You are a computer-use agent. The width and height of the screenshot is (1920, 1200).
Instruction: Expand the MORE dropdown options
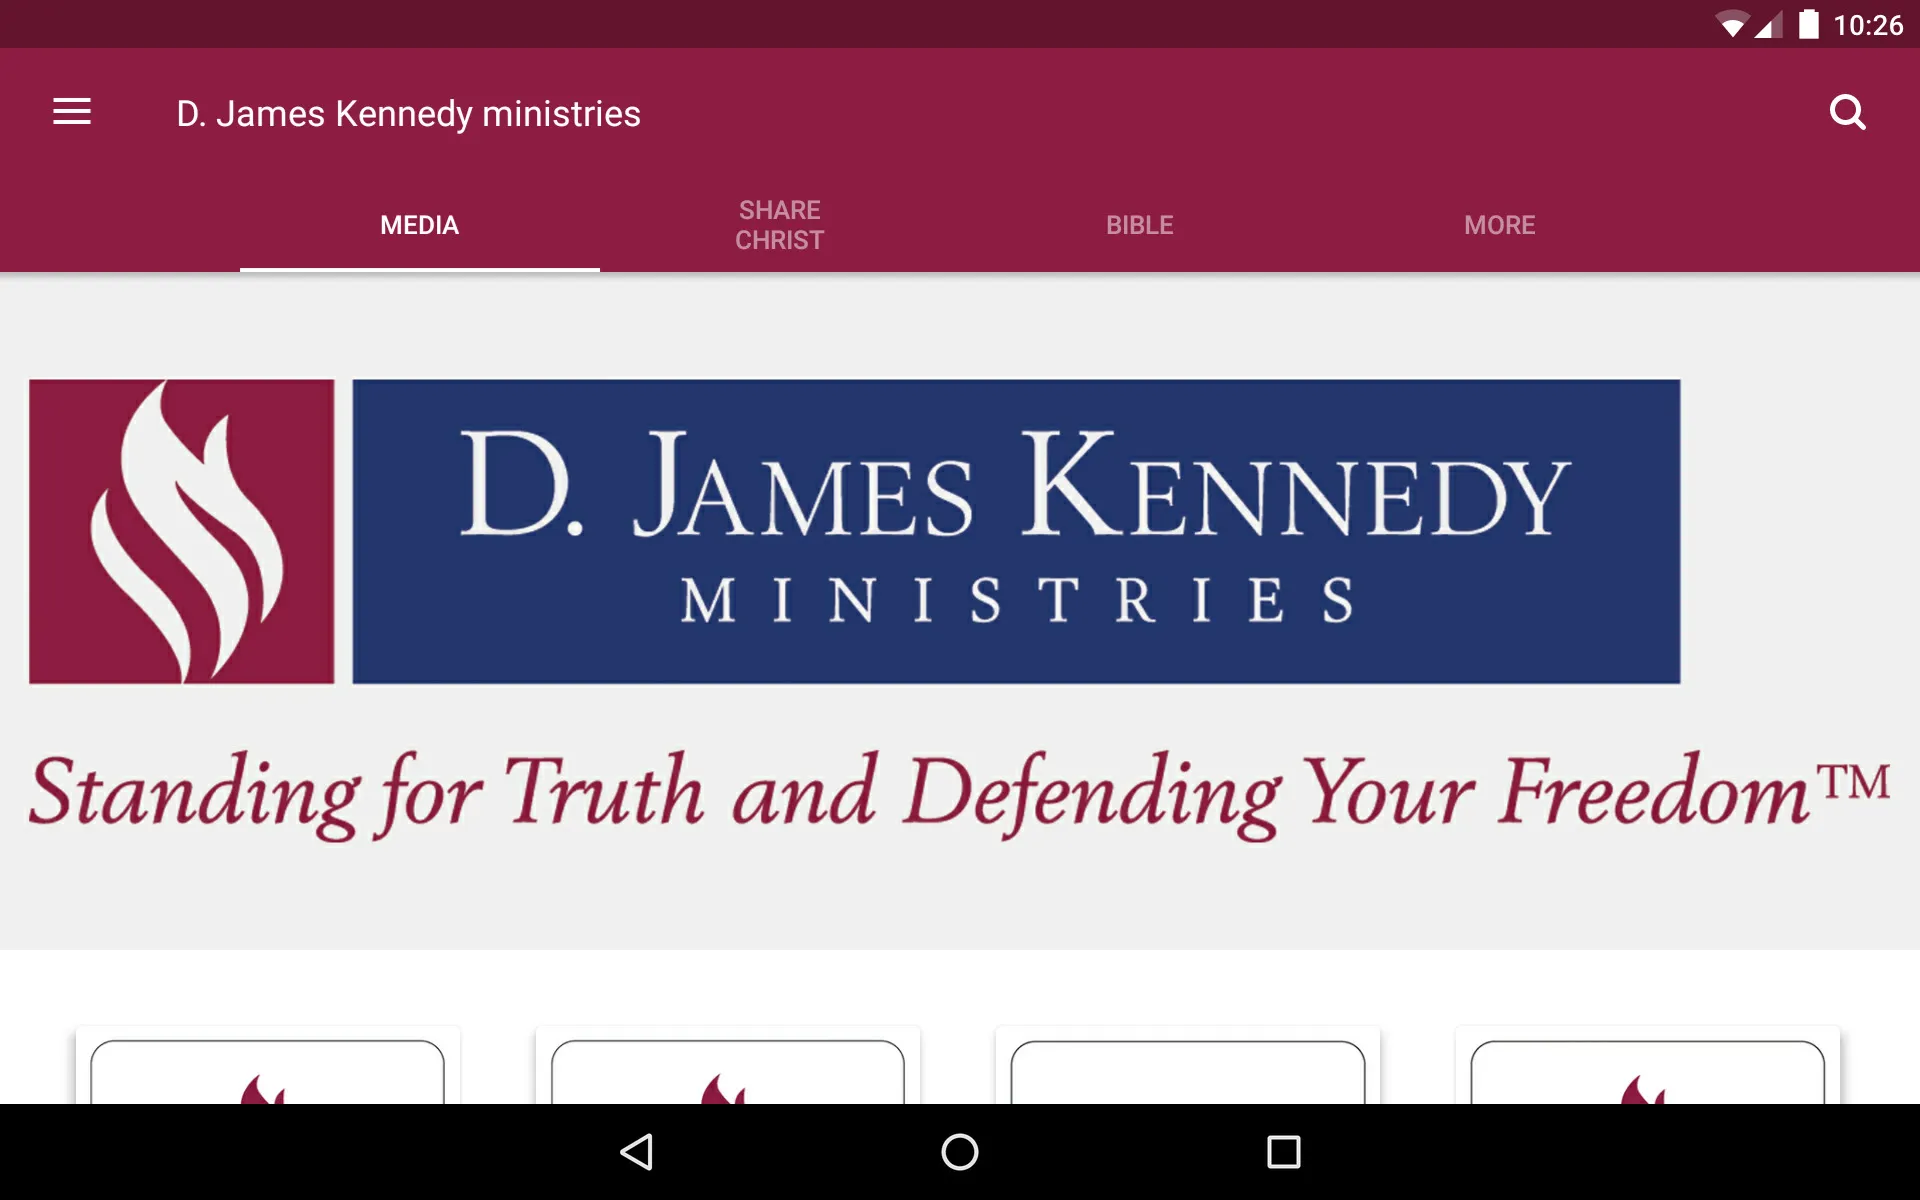pos(1498,224)
